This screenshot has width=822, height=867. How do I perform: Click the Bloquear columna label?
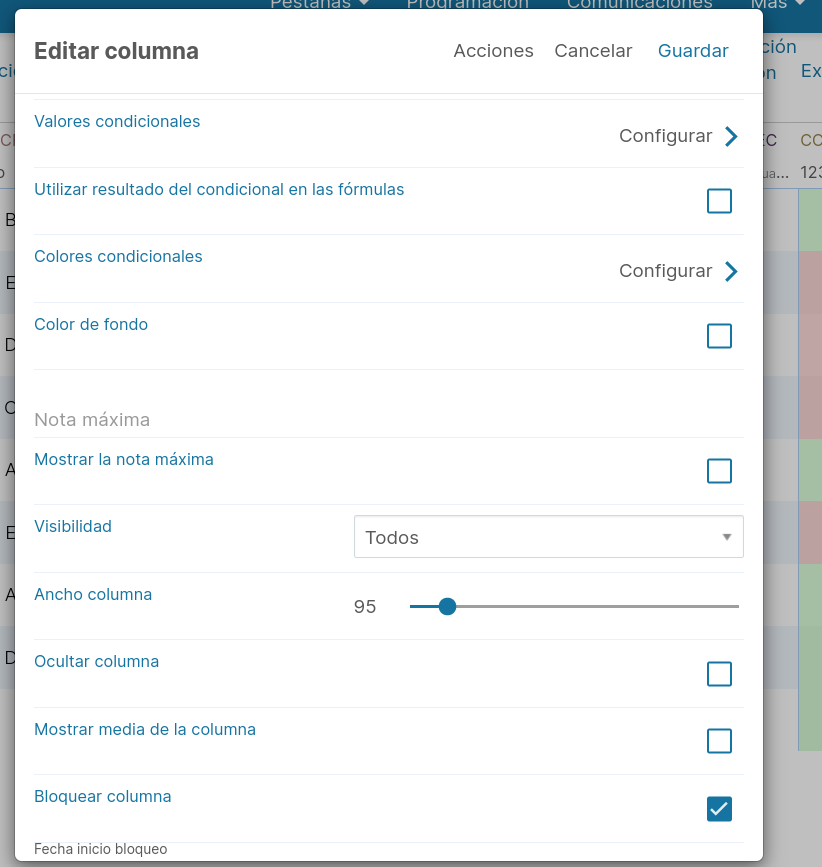click(x=103, y=797)
